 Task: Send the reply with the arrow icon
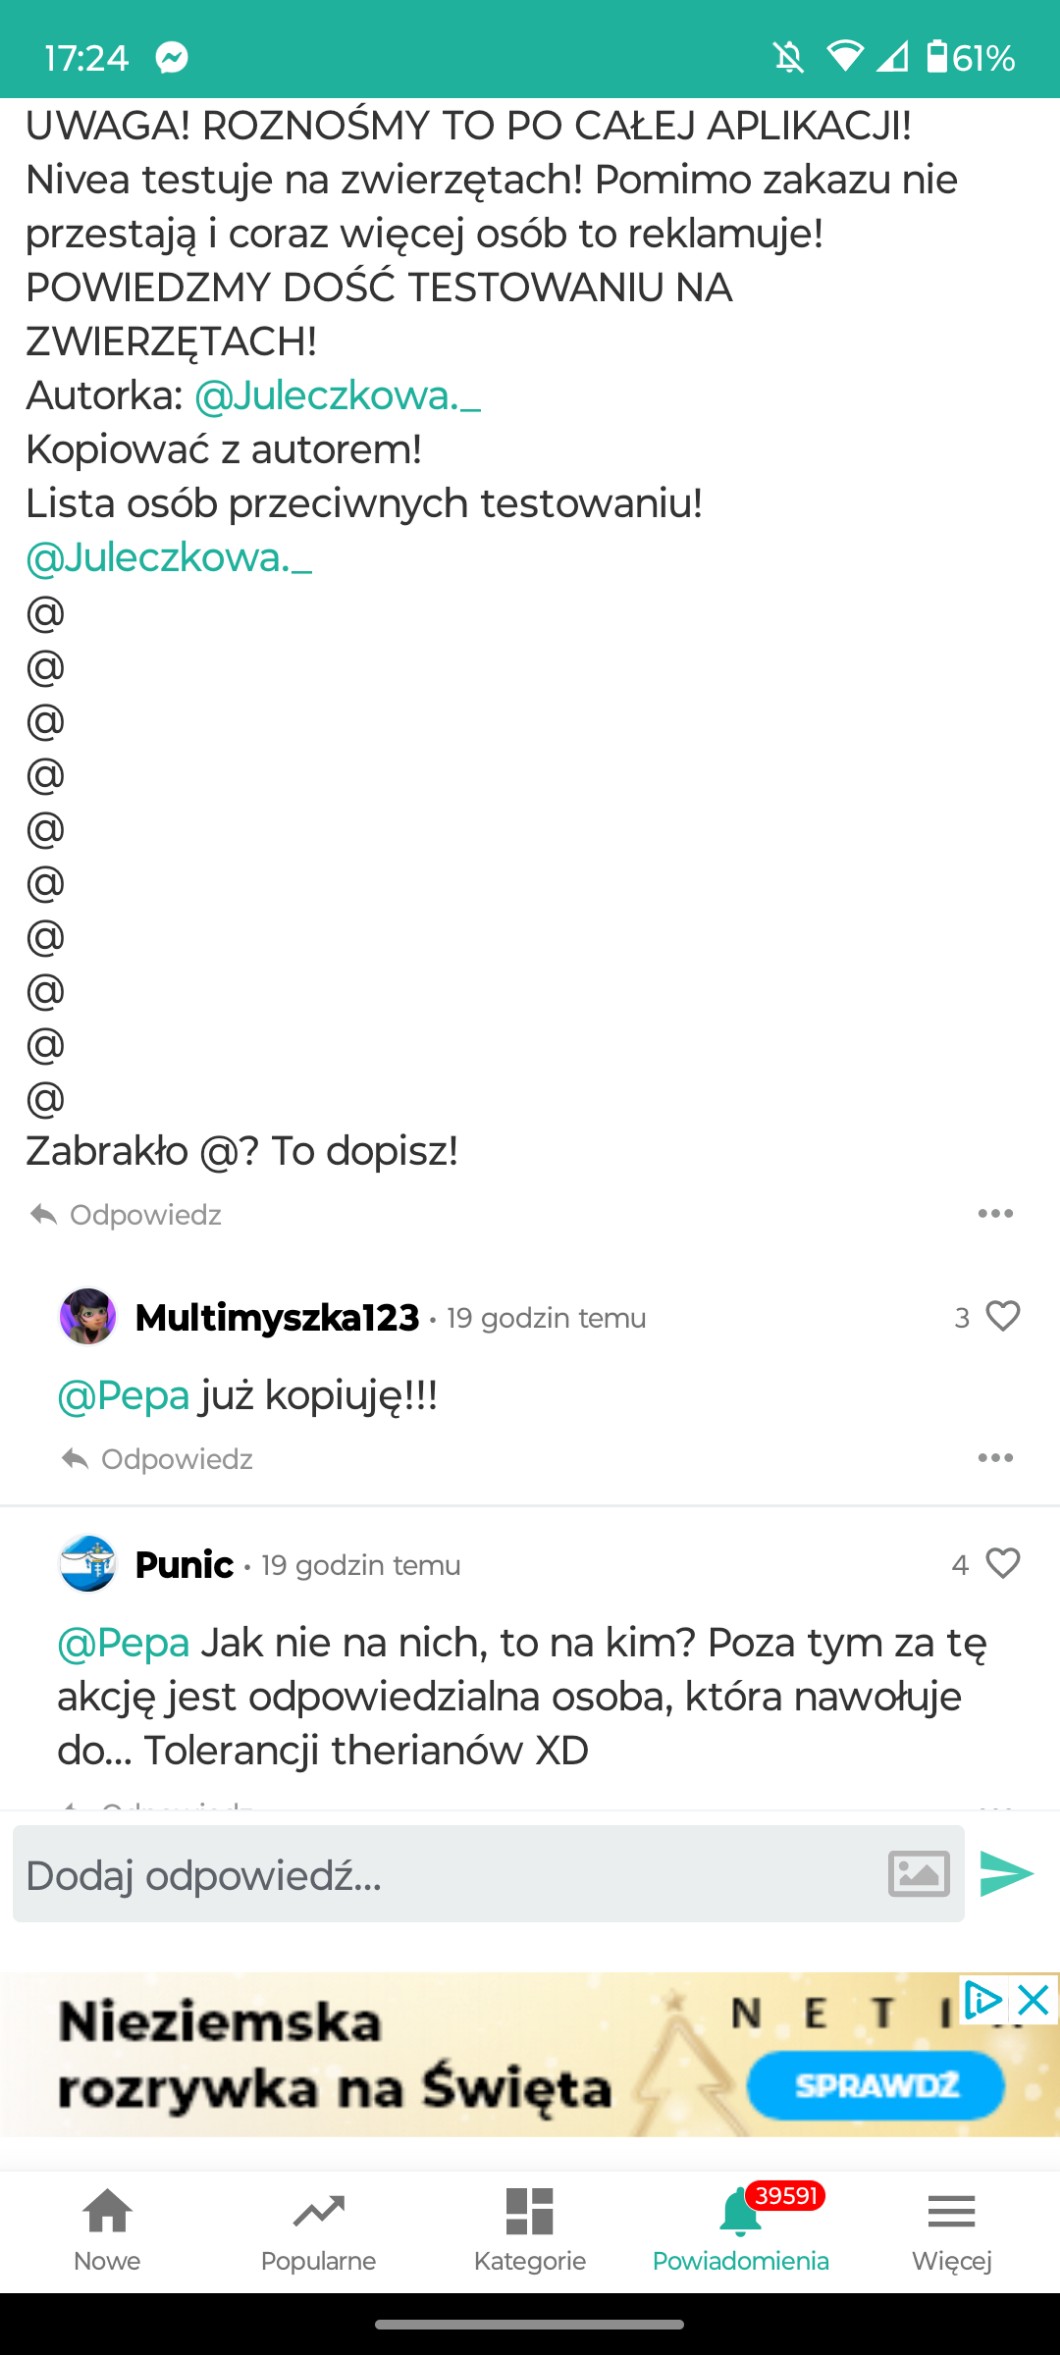point(1005,1873)
